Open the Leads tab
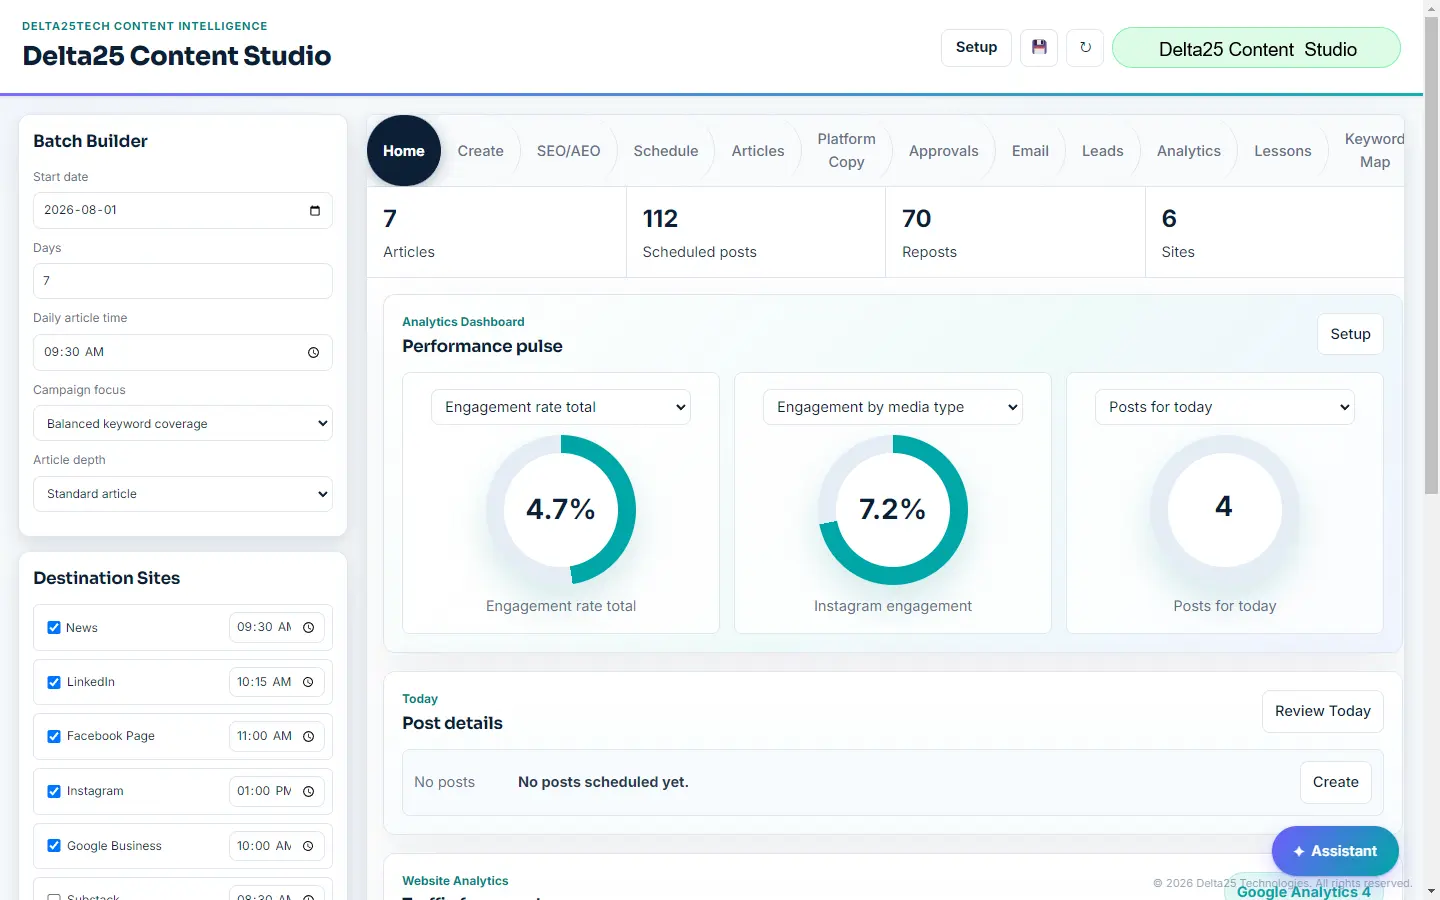Screen dimensions: 1440x900 pos(1103,151)
